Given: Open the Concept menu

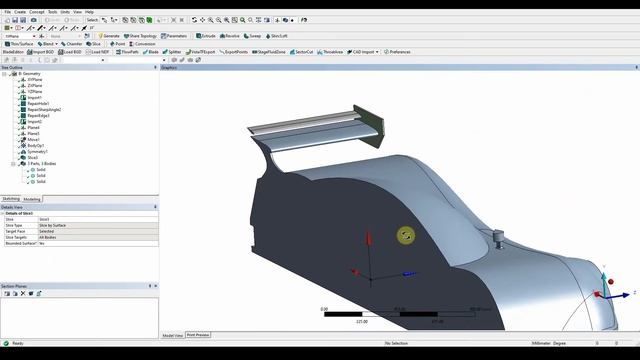Looking at the screenshot, I should point(37,12).
